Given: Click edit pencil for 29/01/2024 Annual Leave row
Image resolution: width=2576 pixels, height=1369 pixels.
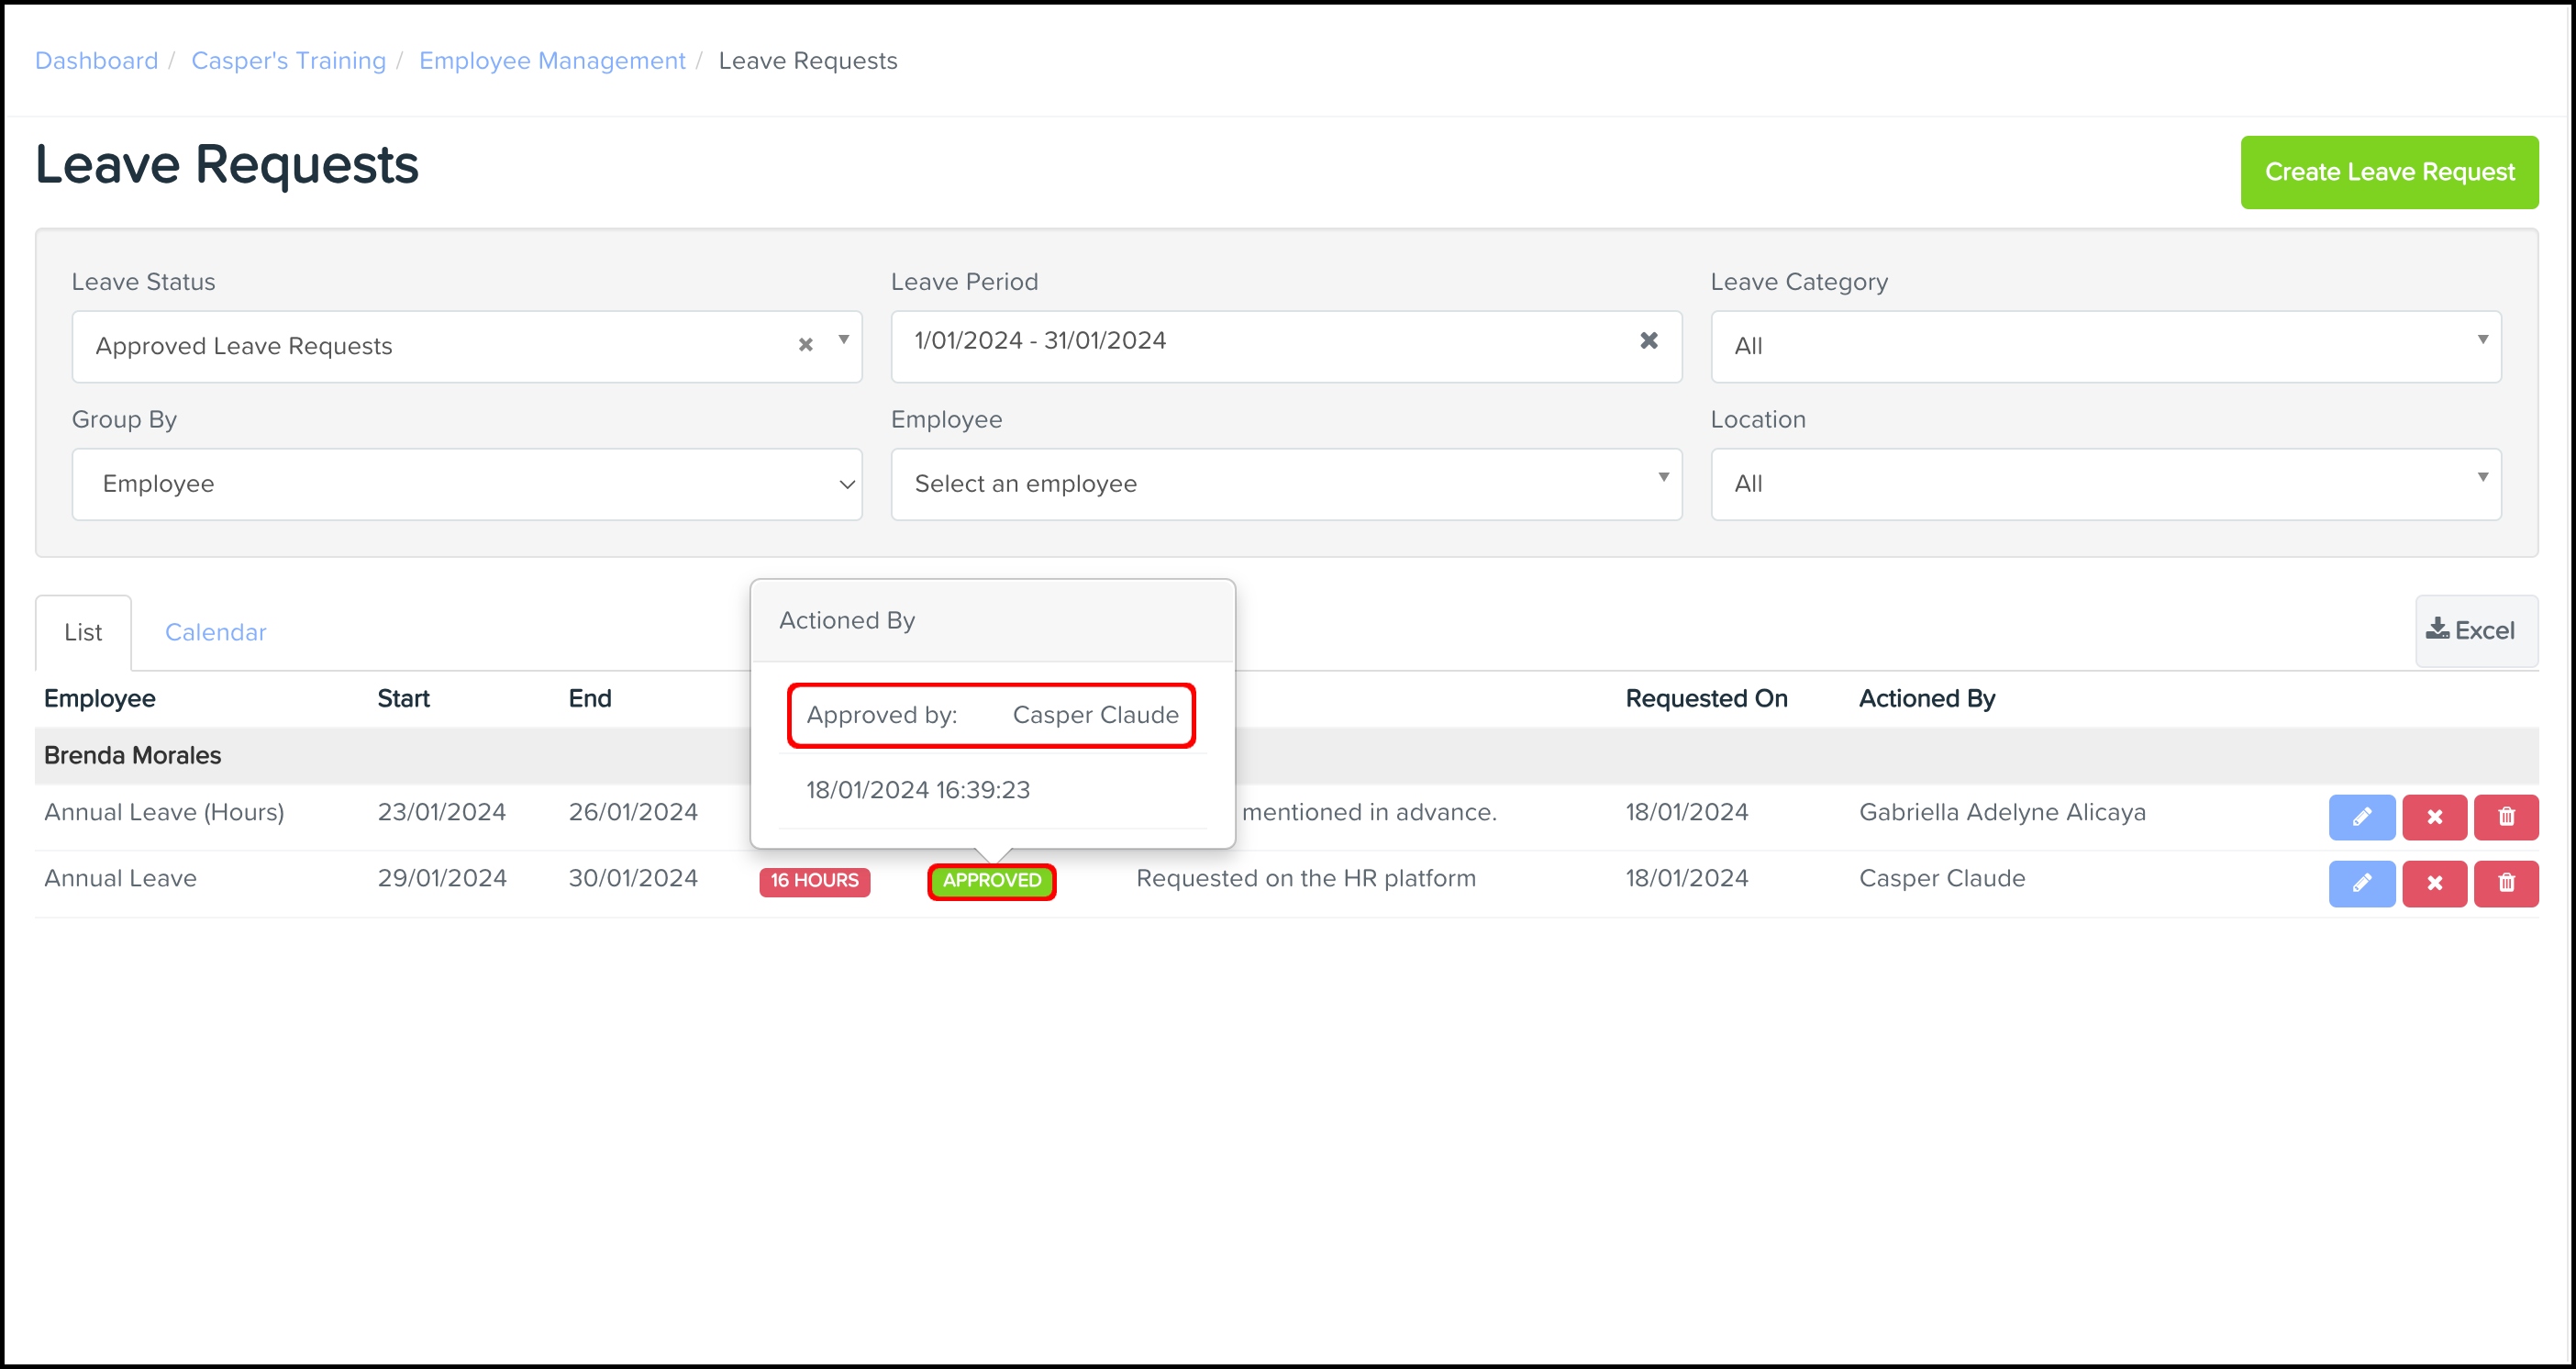Looking at the screenshot, I should click(2361, 883).
